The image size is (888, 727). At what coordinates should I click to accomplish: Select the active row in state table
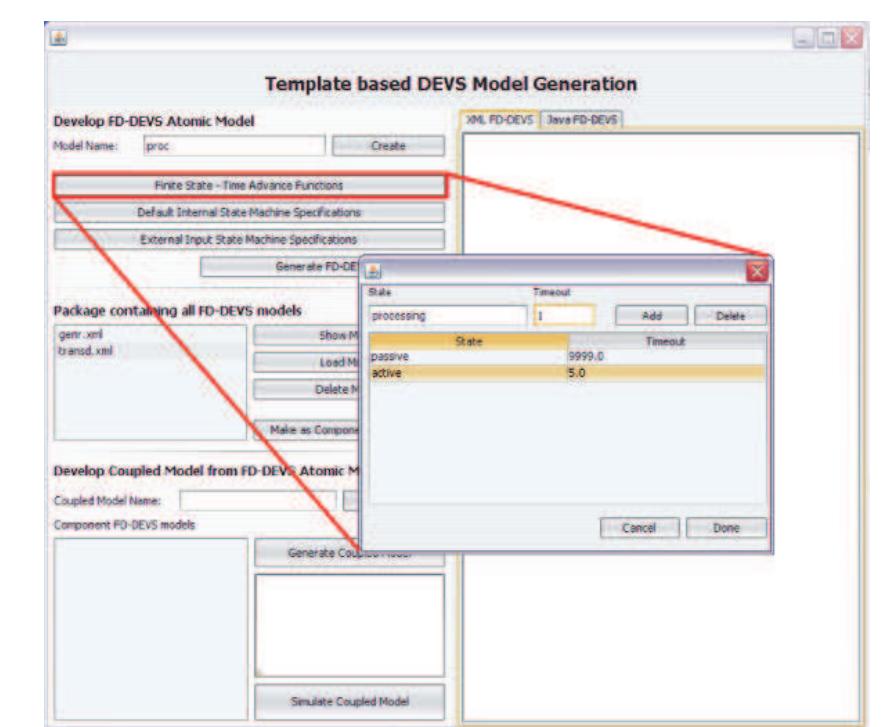point(567,373)
